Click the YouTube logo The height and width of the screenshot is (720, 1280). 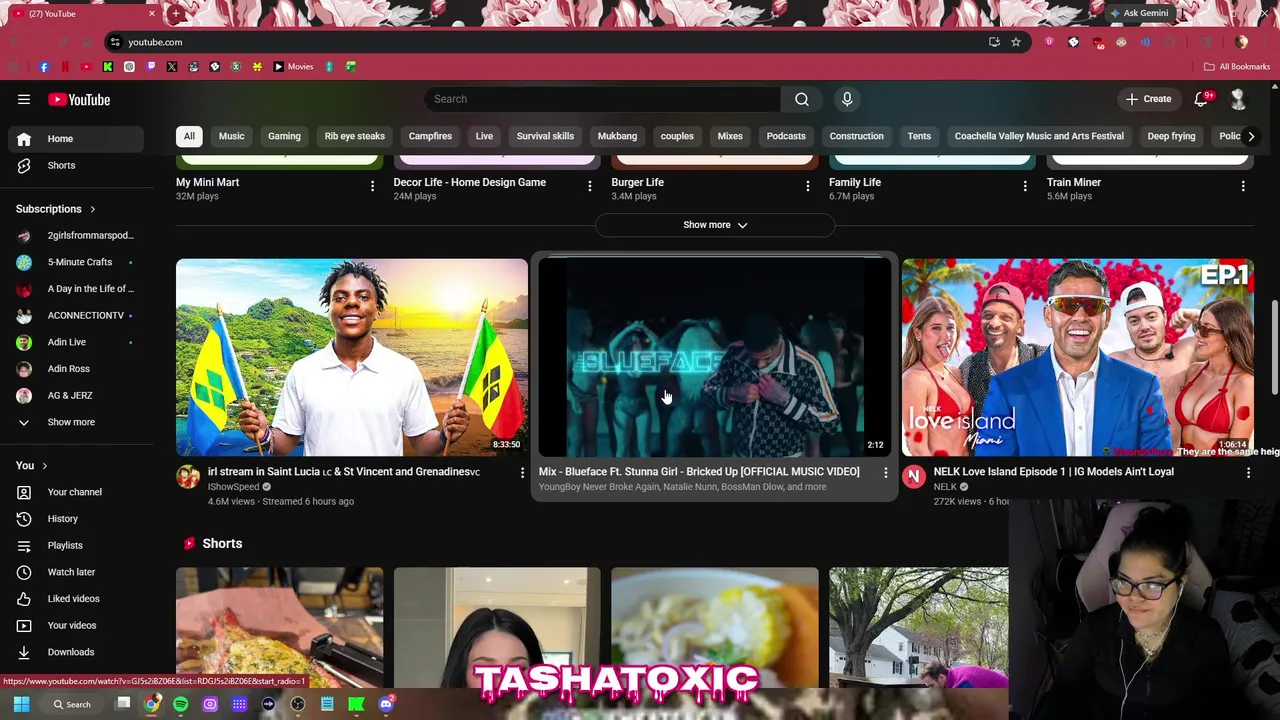79,99
